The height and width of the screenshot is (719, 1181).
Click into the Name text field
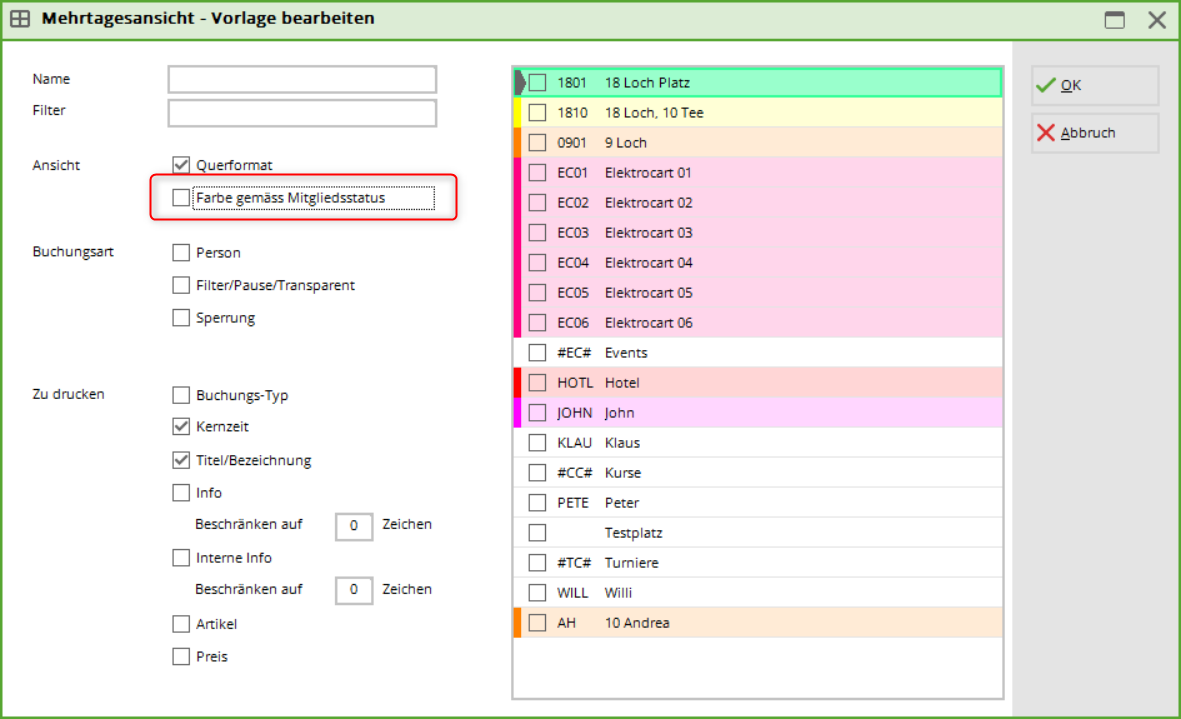point(302,79)
